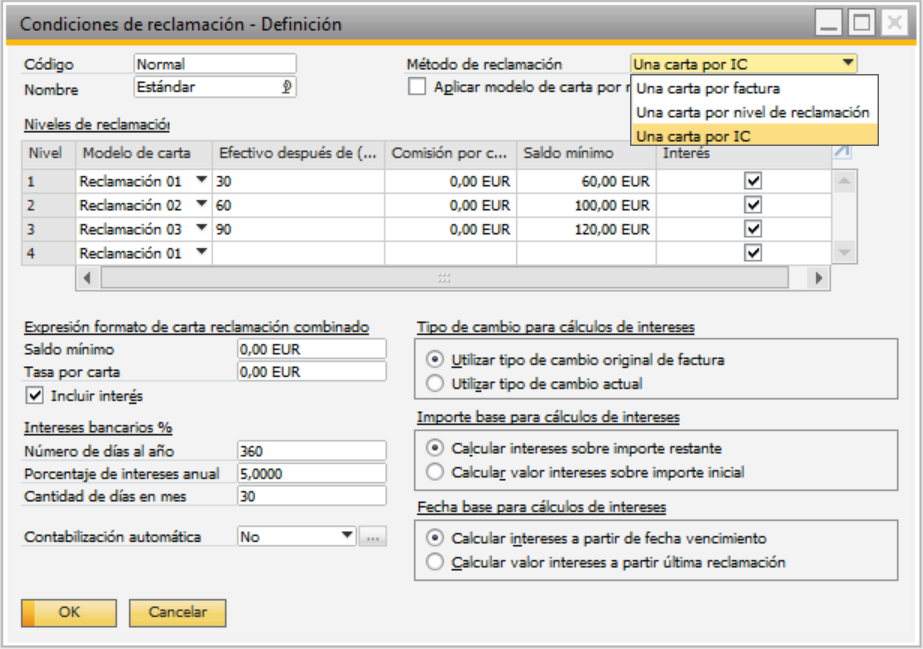This screenshot has width=923, height=649.
Task: Click the Comisión por c... column header
Action: coord(451,154)
